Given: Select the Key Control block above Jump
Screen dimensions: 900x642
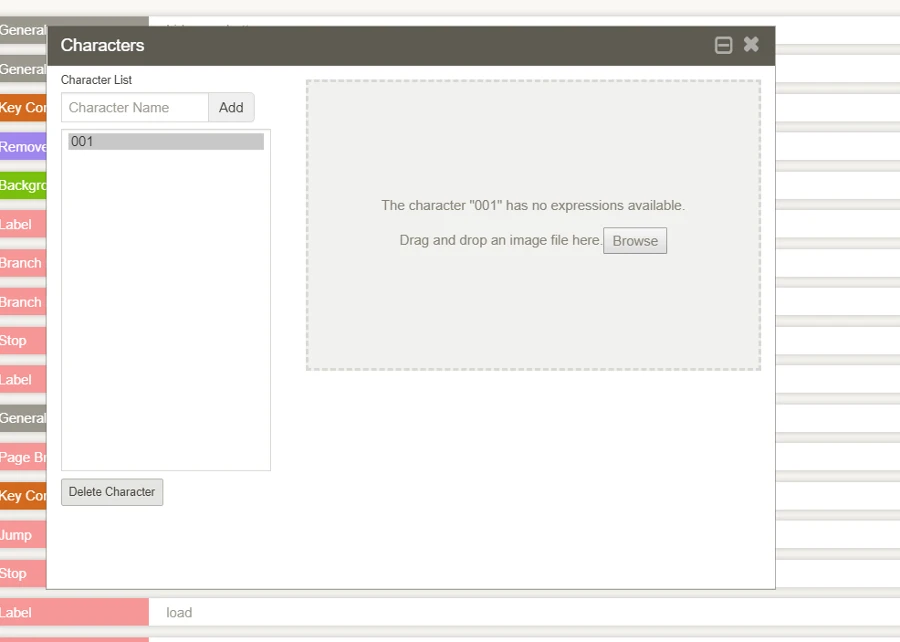Looking at the screenshot, I should (23, 496).
